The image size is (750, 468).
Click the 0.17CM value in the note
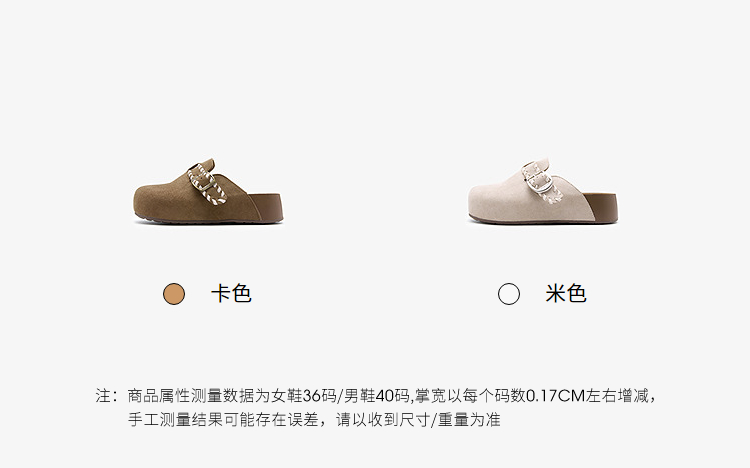point(555,396)
